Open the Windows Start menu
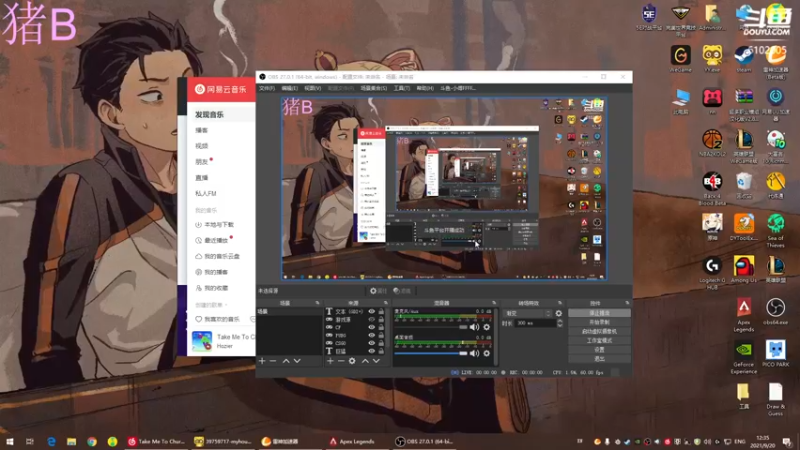The height and width of the screenshot is (450, 800). tap(9, 442)
